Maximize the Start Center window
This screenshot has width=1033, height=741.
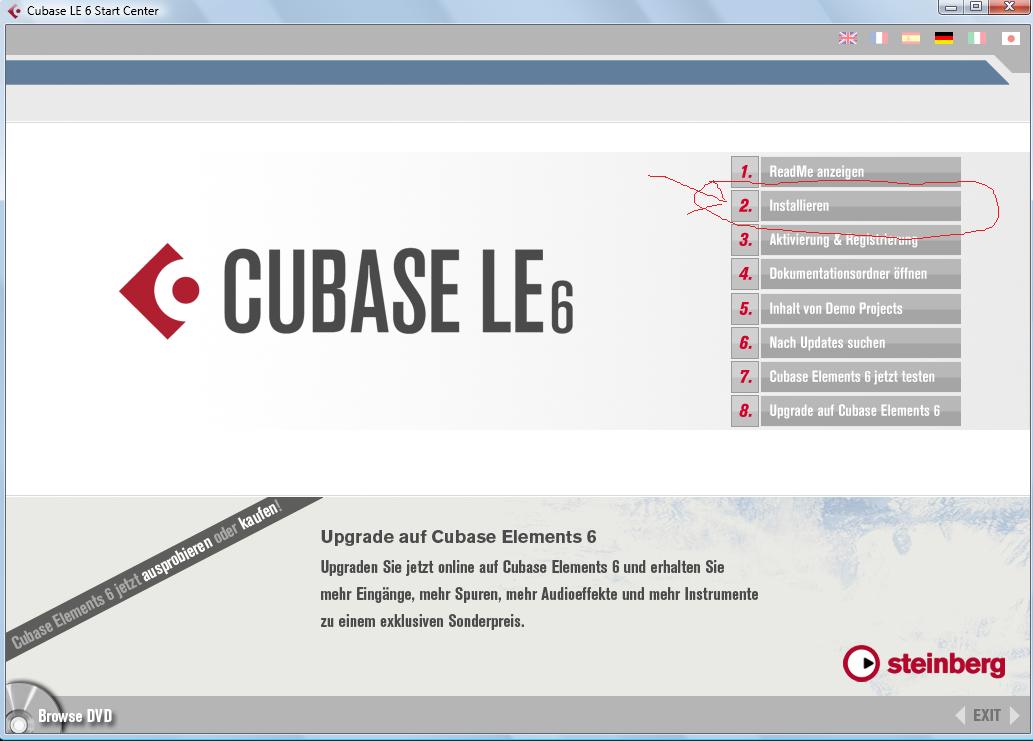point(976,7)
